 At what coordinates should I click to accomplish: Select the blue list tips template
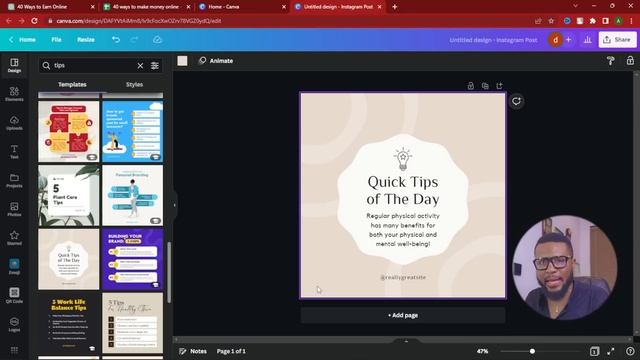(x=133, y=131)
